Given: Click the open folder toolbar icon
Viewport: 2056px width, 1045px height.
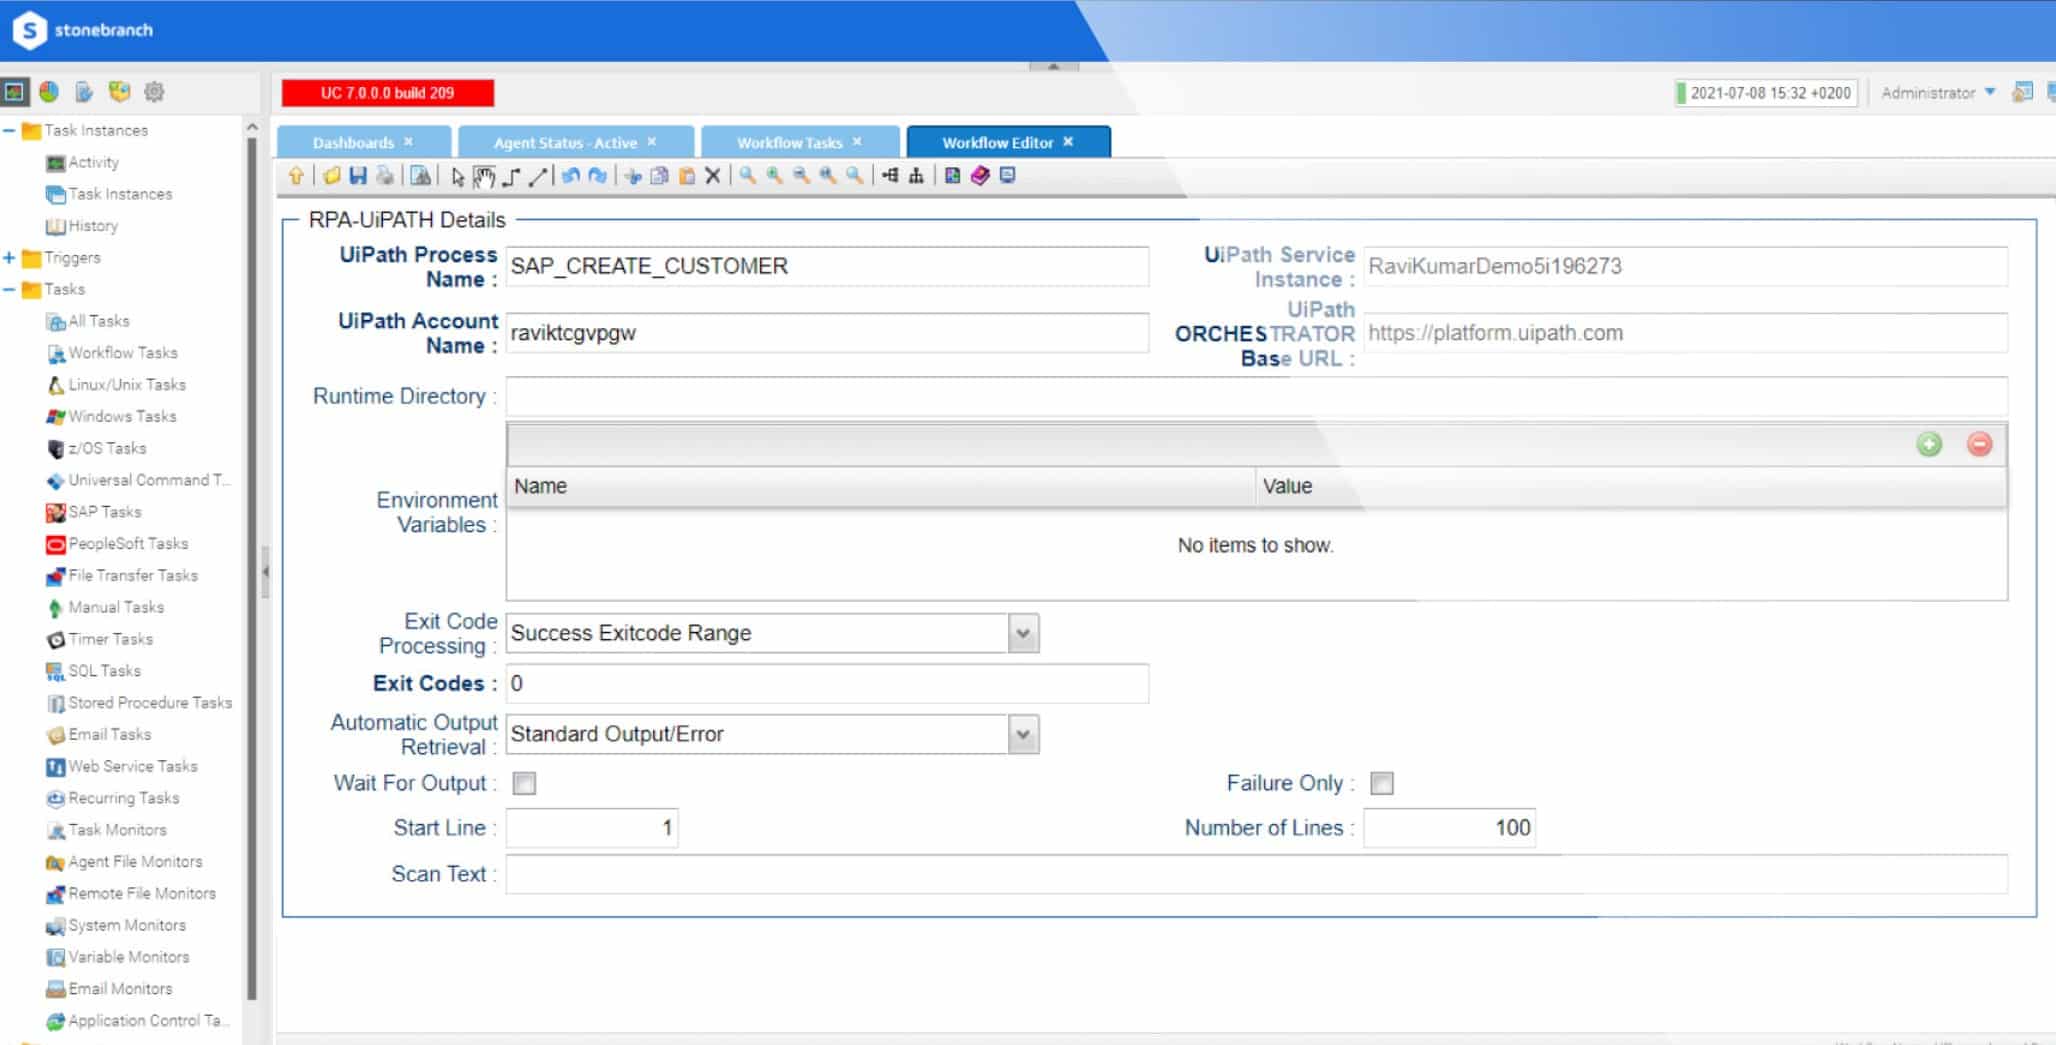Looking at the screenshot, I should click(331, 176).
